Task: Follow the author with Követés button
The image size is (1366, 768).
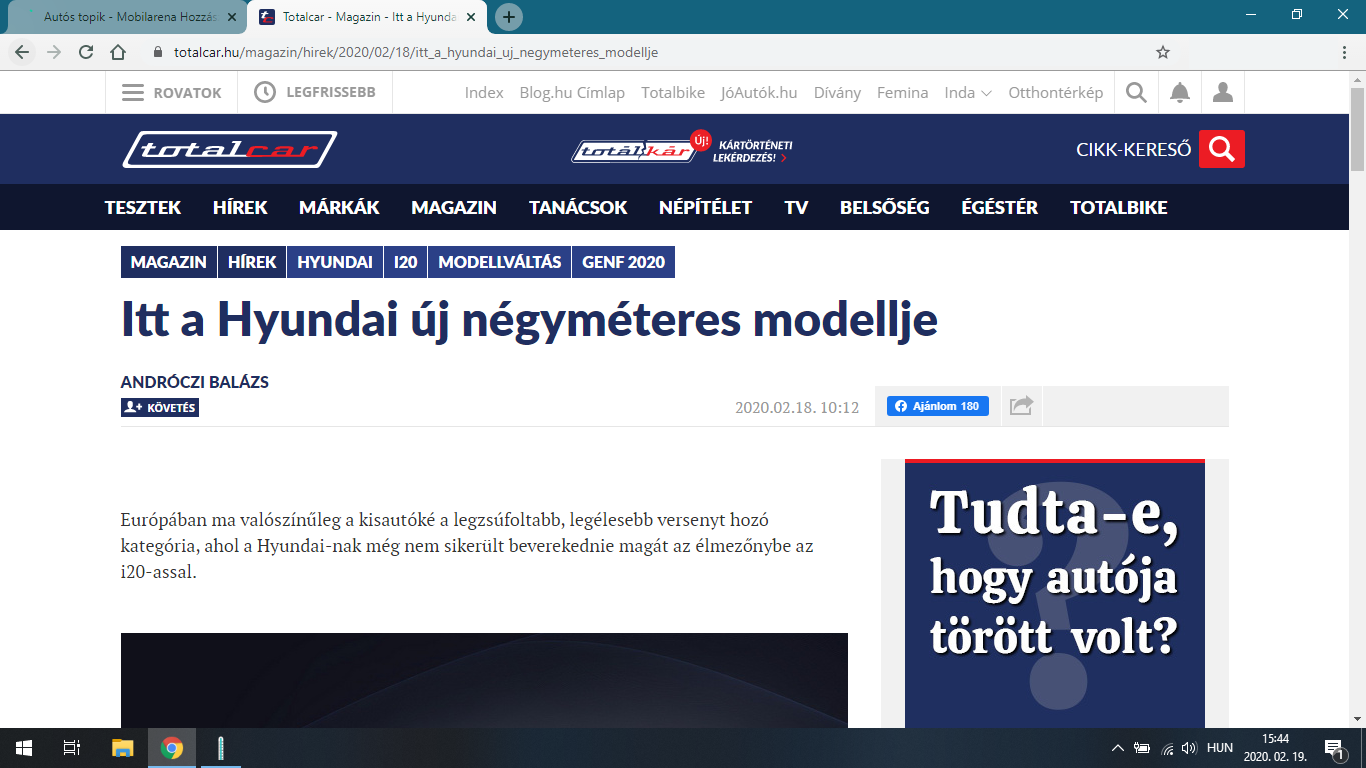Action: point(160,408)
